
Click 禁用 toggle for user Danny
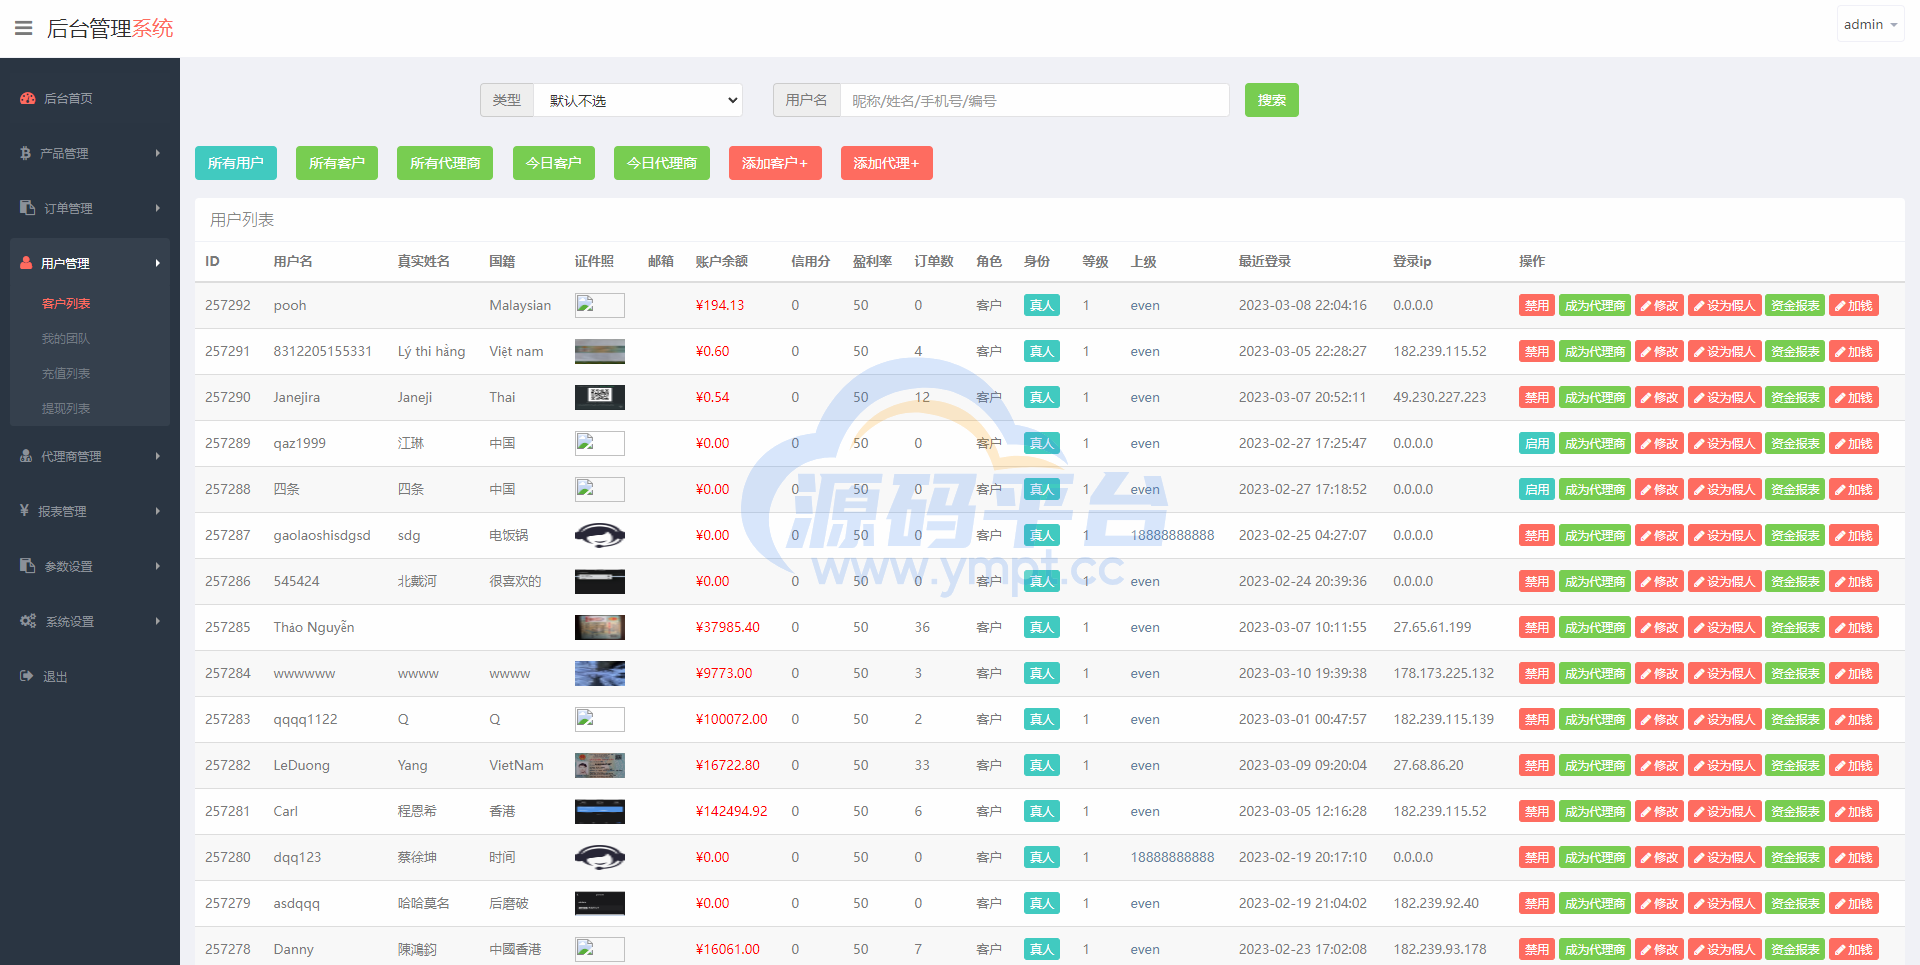coord(1537,949)
